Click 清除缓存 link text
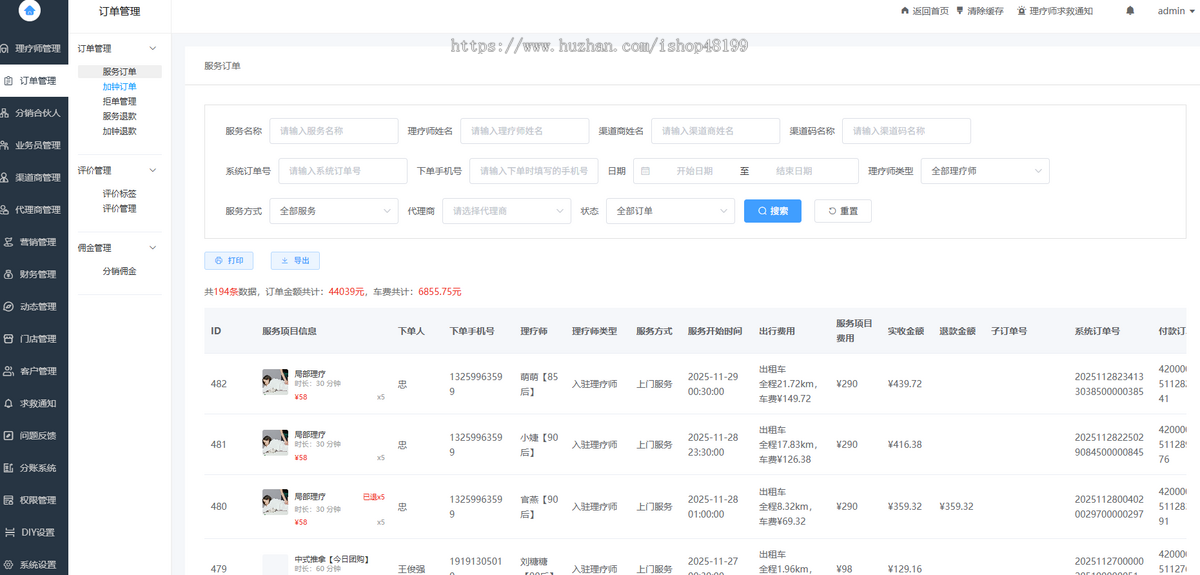1200x575 pixels. (x=985, y=11)
